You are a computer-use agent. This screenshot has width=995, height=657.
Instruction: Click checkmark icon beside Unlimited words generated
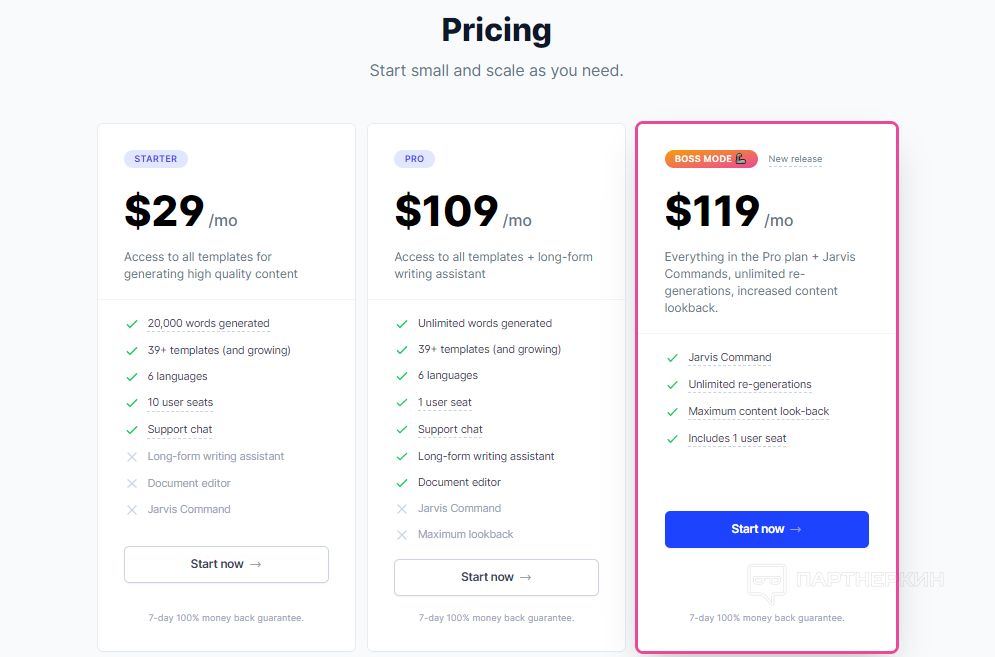click(x=402, y=324)
